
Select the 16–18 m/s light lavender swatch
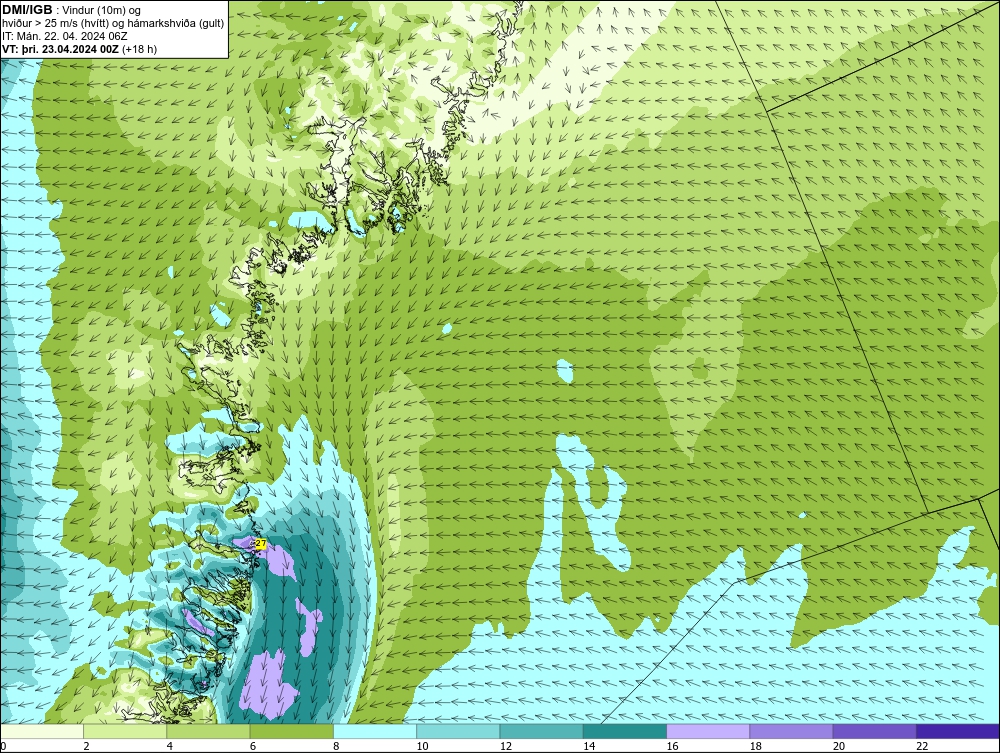[708, 731]
